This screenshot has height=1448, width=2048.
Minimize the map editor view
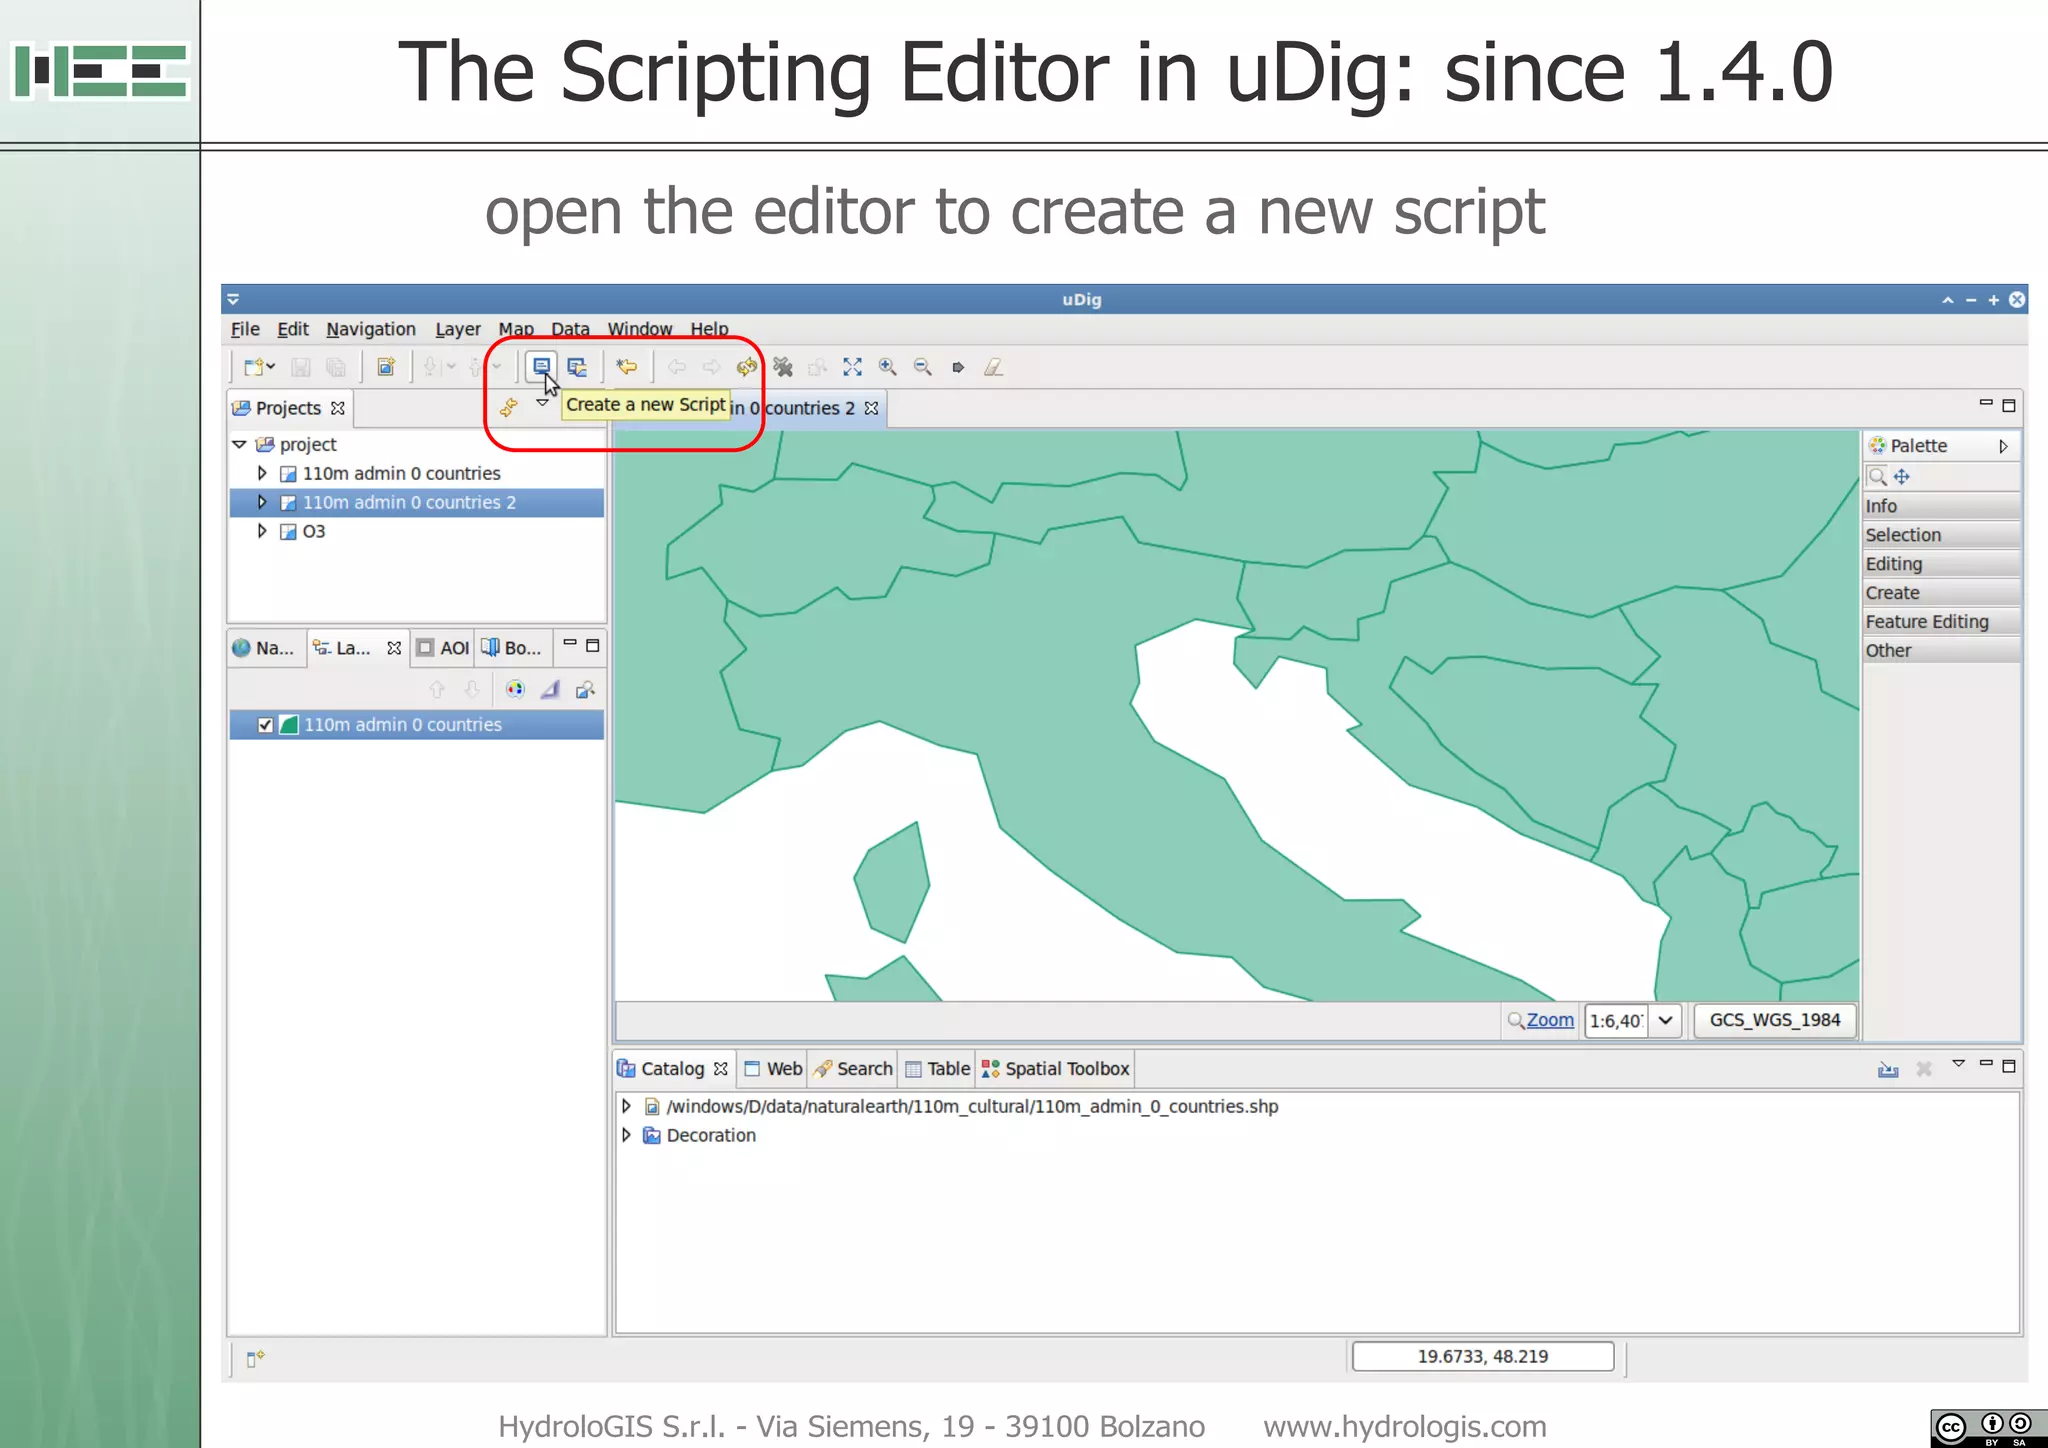[1986, 403]
